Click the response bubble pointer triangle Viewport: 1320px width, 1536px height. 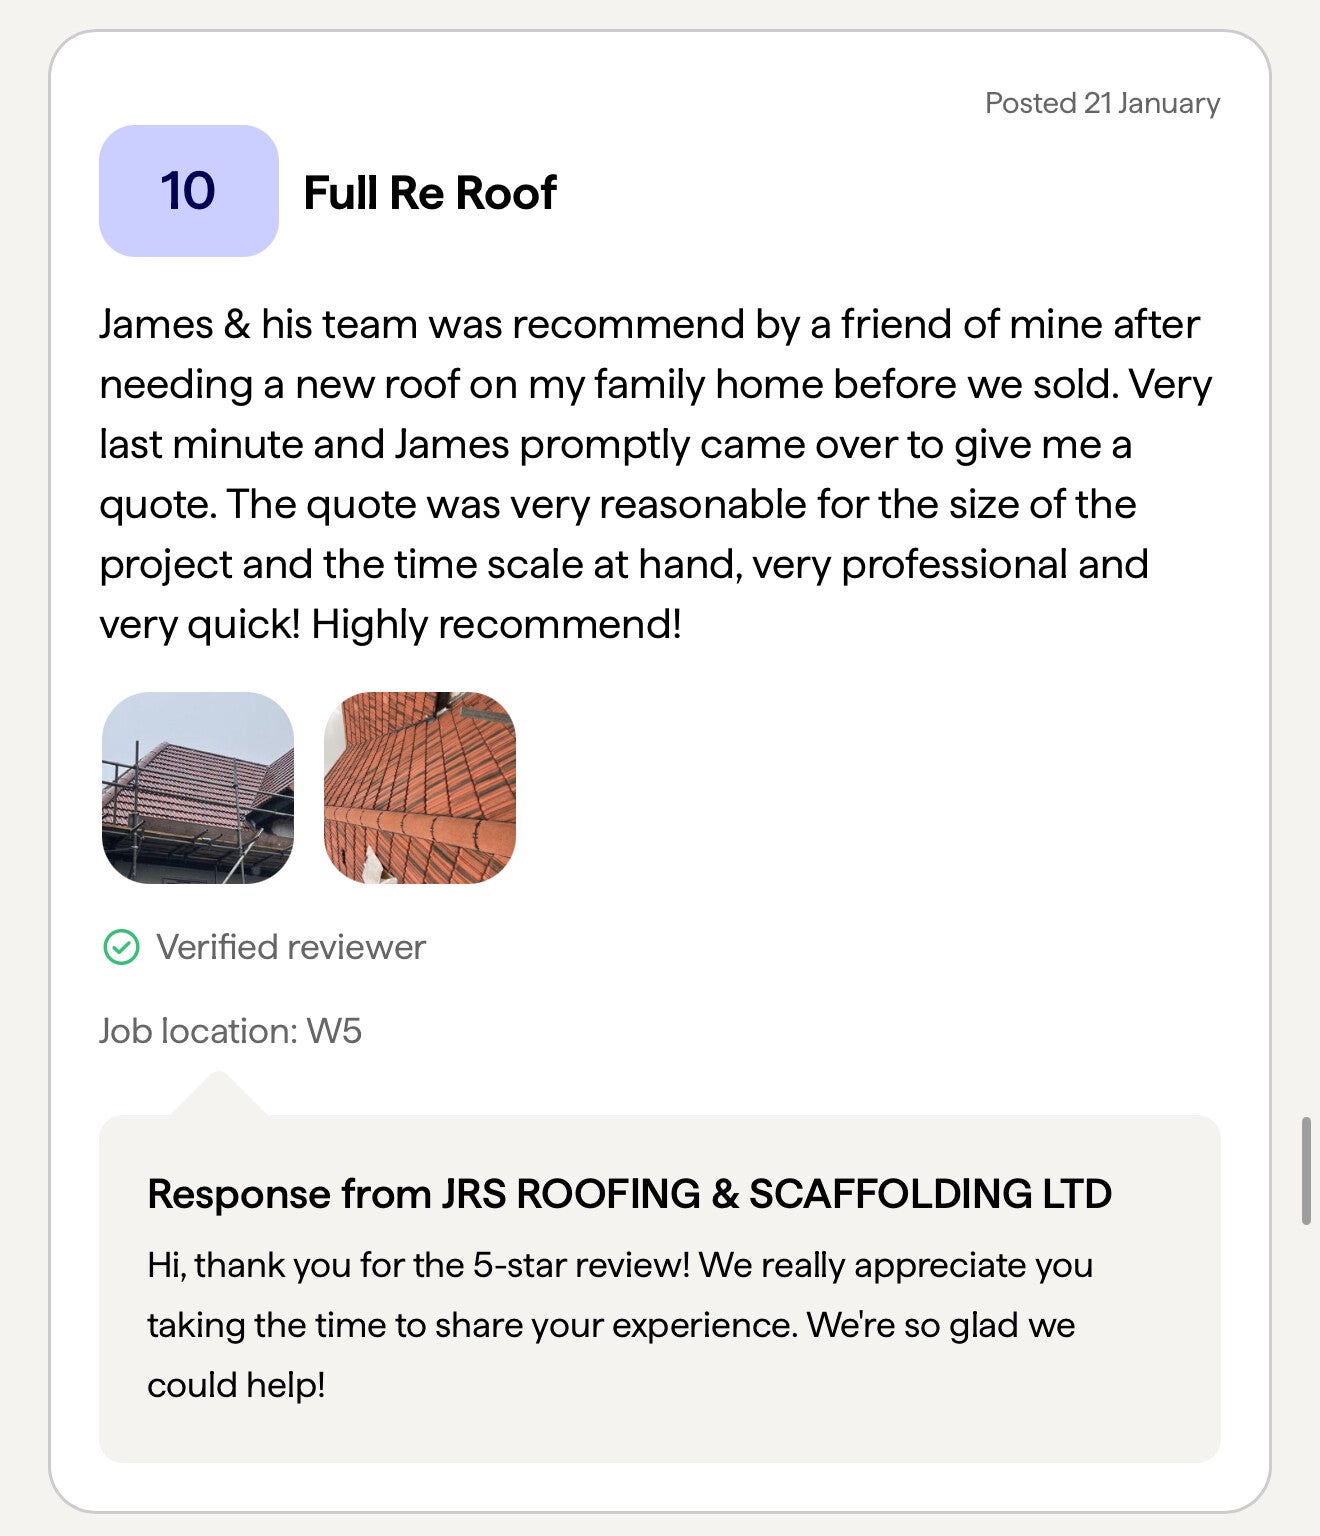coord(218,1094)
